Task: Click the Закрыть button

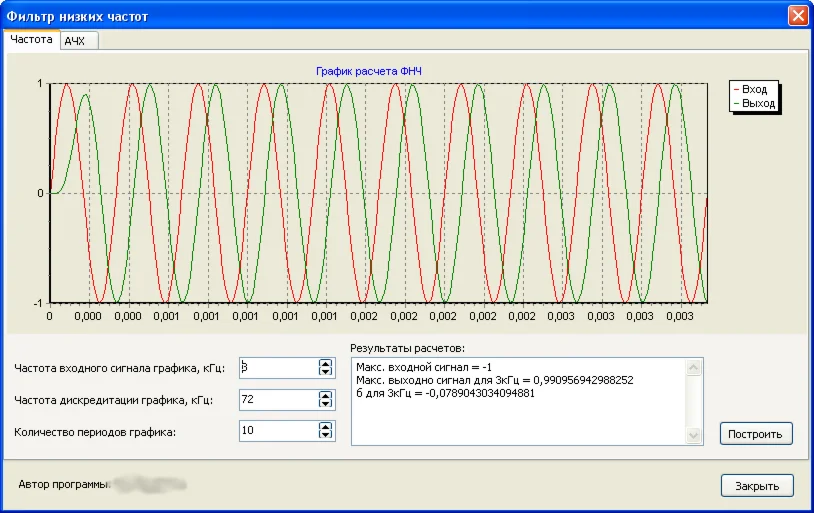Action: coord(757,486)
